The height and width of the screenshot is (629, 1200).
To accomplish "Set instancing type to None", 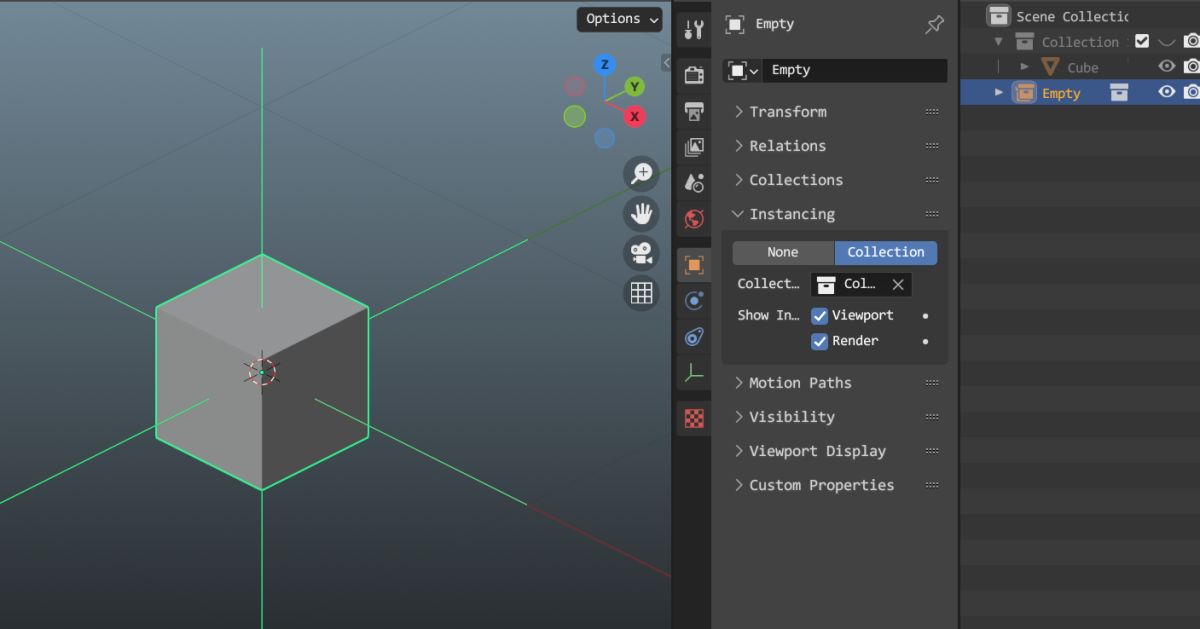I will [783, 253].
